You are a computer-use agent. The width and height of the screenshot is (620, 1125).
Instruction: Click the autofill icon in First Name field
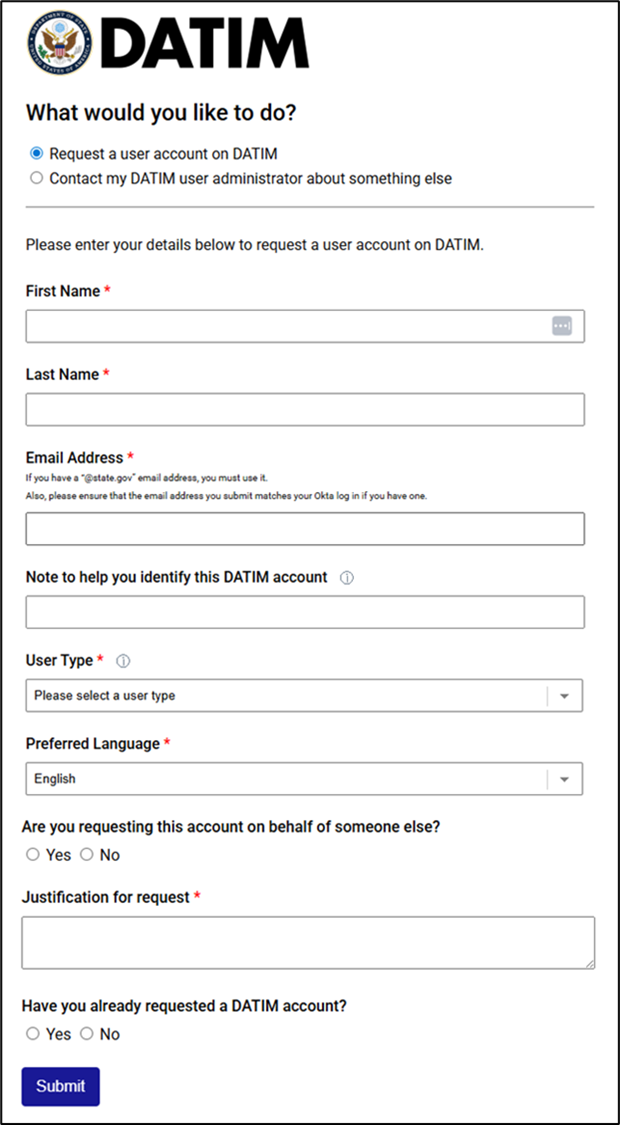[x=562, y=326]
